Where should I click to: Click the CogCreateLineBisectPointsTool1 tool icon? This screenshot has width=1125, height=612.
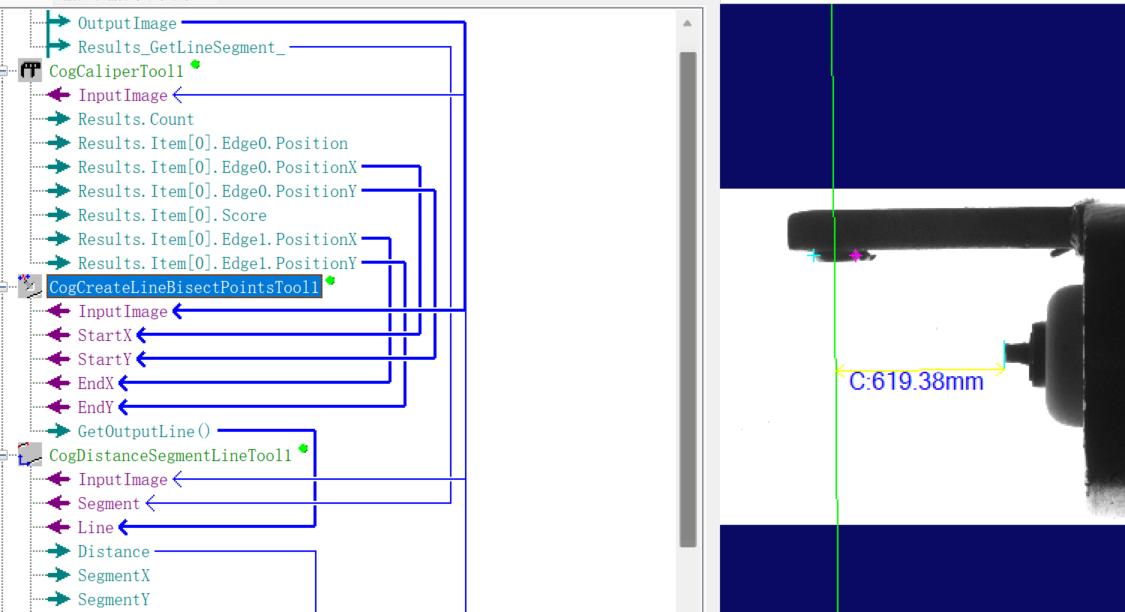pos(30,286)
